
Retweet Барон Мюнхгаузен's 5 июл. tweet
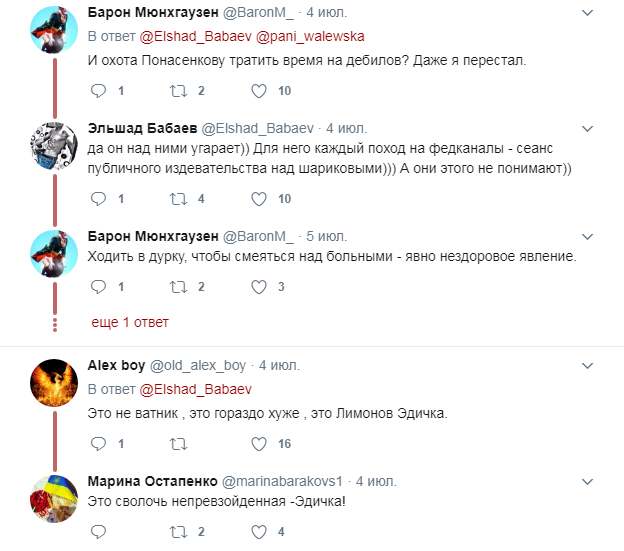[178, 287]
